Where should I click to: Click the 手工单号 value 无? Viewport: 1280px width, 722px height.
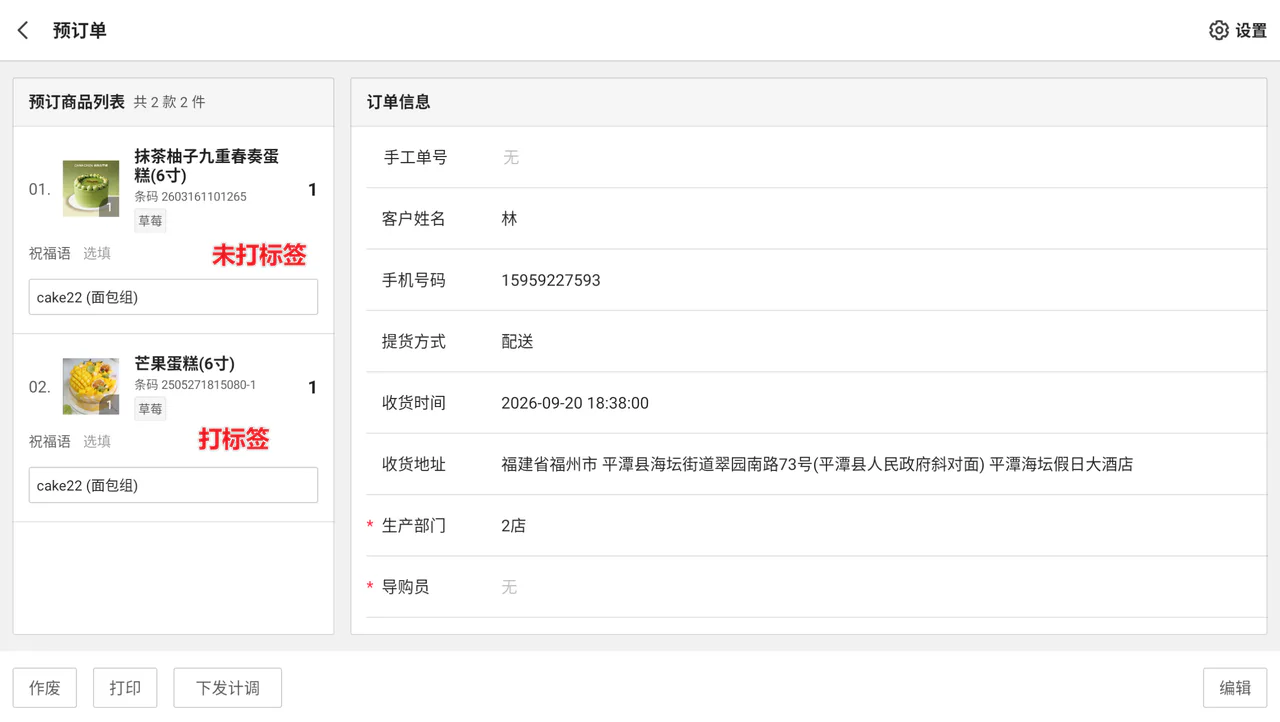[511, 158]
